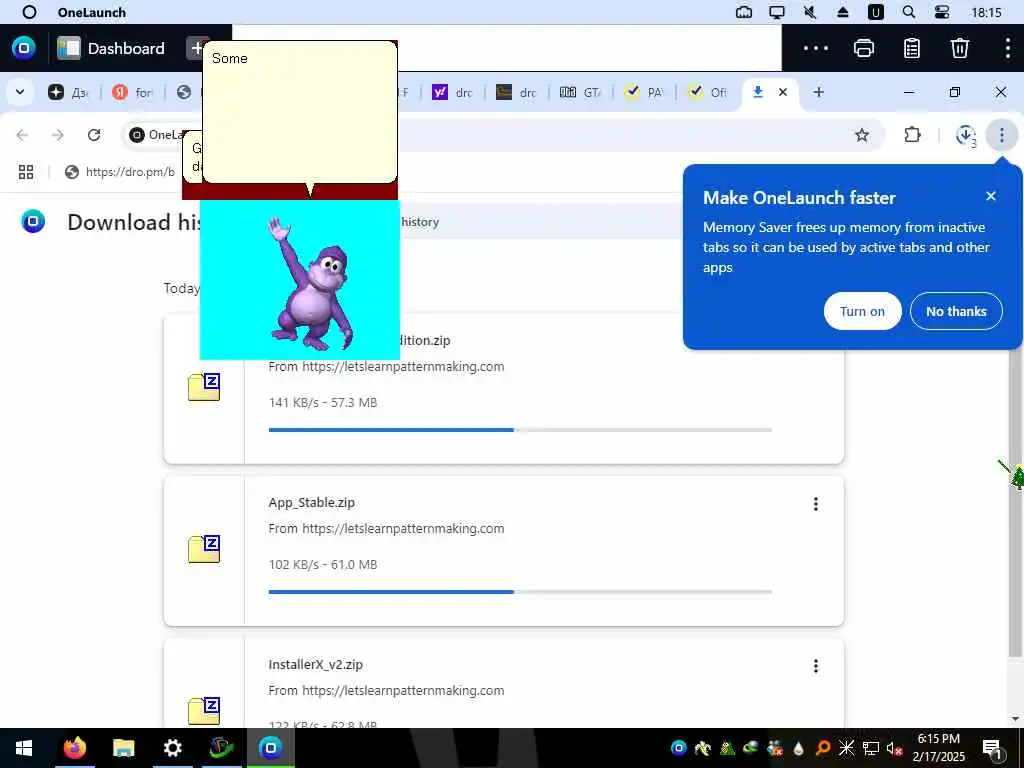Open App_Stable.zip more actions menu

coord(816,504)
